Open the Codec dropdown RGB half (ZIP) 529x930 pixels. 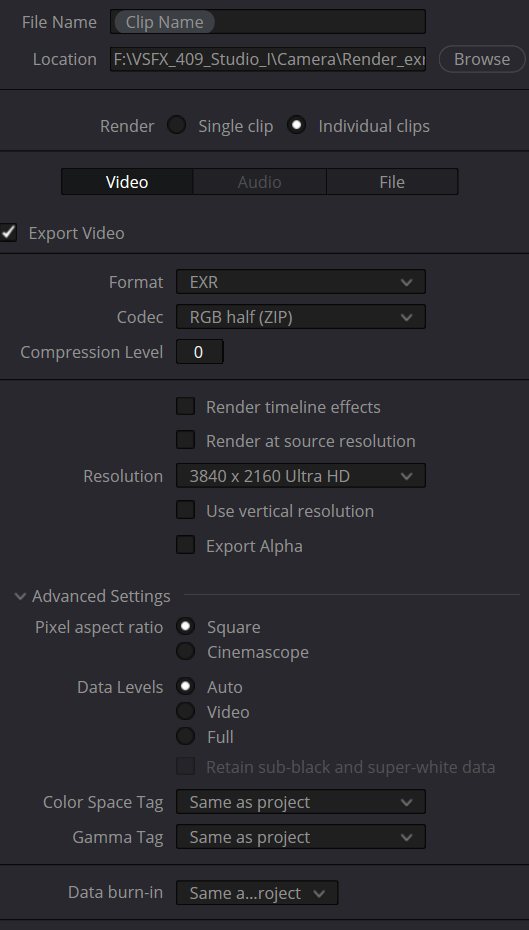tap(301, 317)
